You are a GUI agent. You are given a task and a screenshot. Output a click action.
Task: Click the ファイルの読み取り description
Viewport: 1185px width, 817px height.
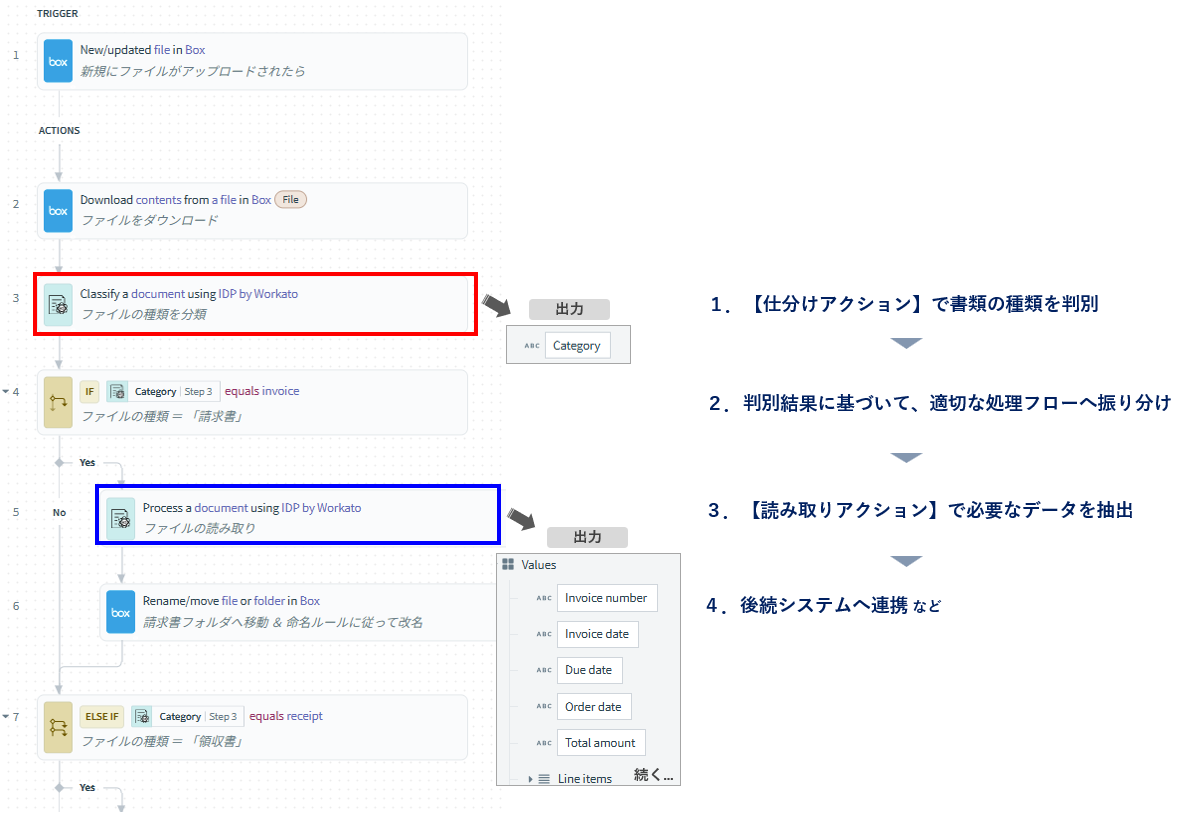click(x=200, y=528)
